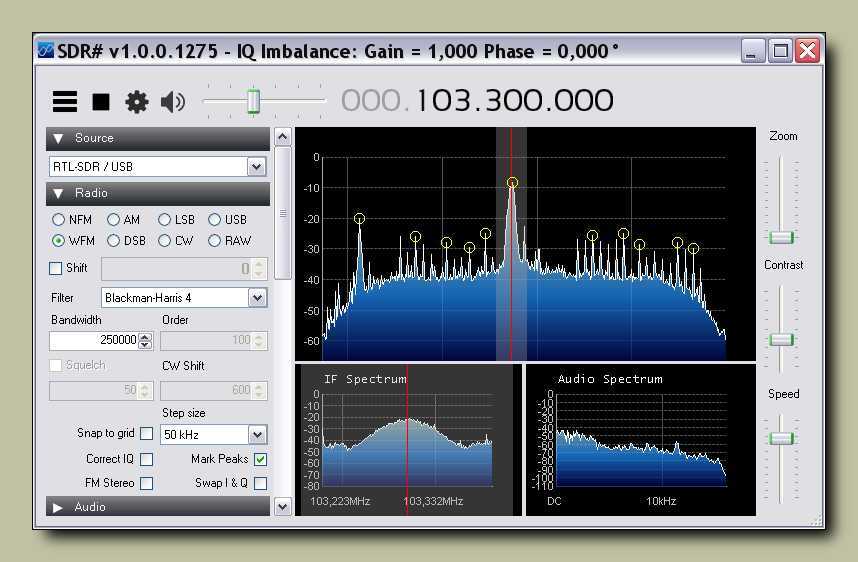Click the Contrast slider handle
Screen dimensions: 858x562
(x=781, y=340)
